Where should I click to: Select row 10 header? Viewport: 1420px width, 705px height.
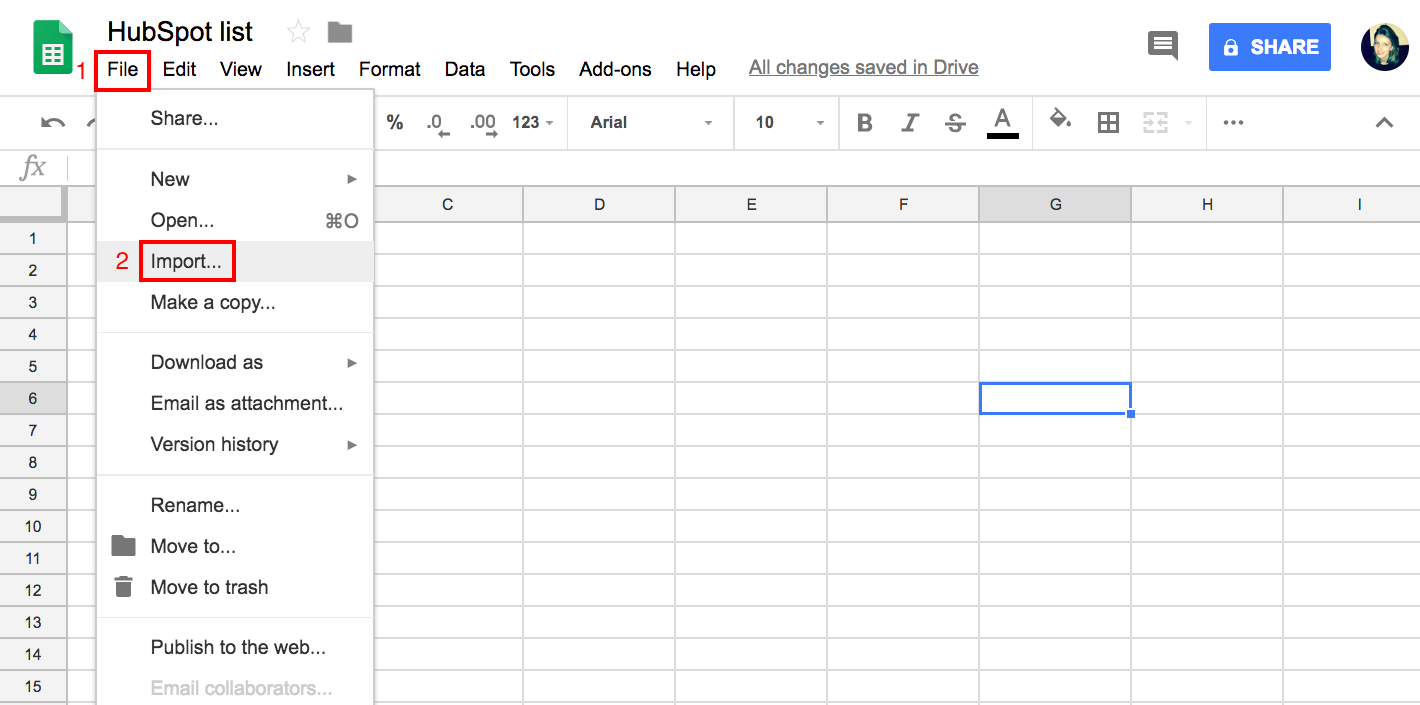pos(33,526)
